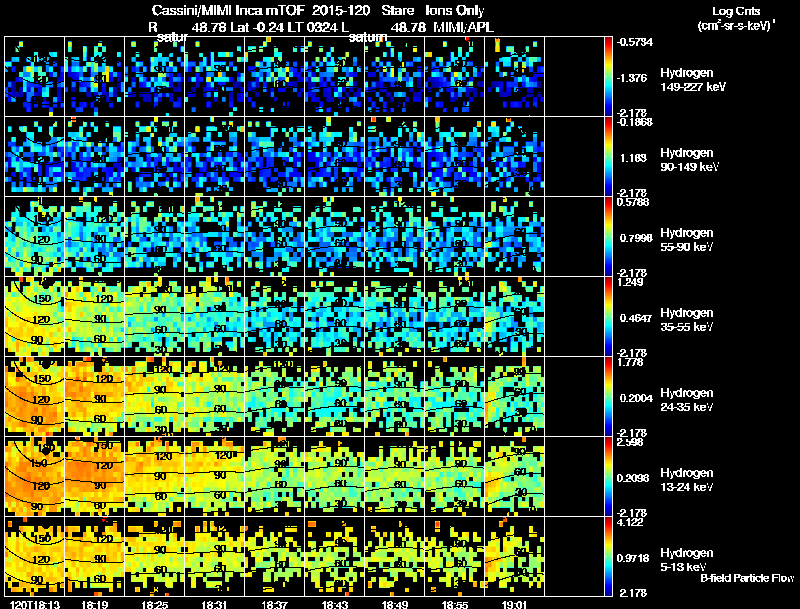Click the '18:49' time axis label
Viewport: 800px width, 609px height.
point(394,604)
